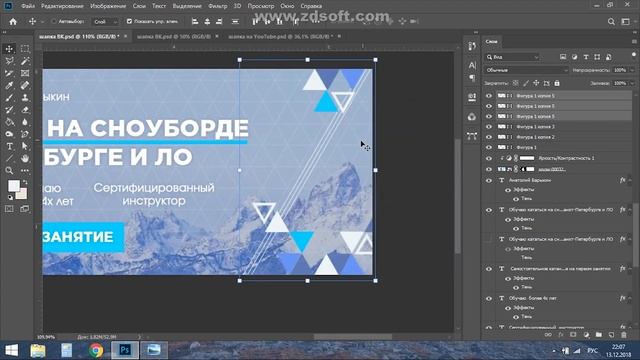Open the Search icon at top right

tap(611, 22)
